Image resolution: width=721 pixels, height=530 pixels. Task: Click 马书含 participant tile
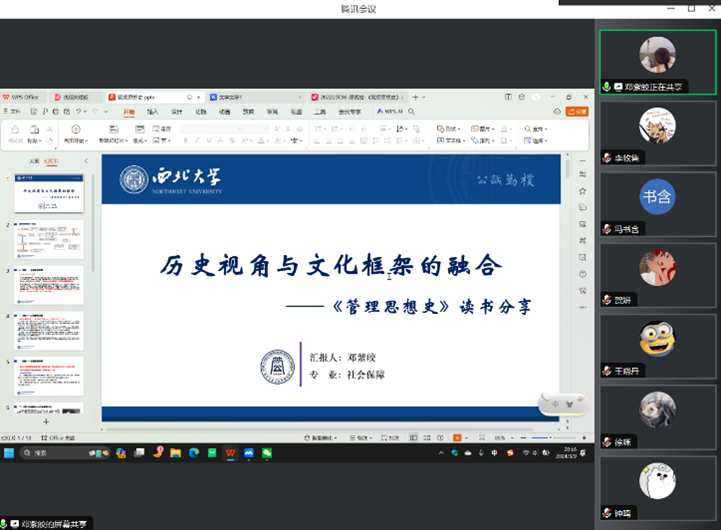coord(657,203)
